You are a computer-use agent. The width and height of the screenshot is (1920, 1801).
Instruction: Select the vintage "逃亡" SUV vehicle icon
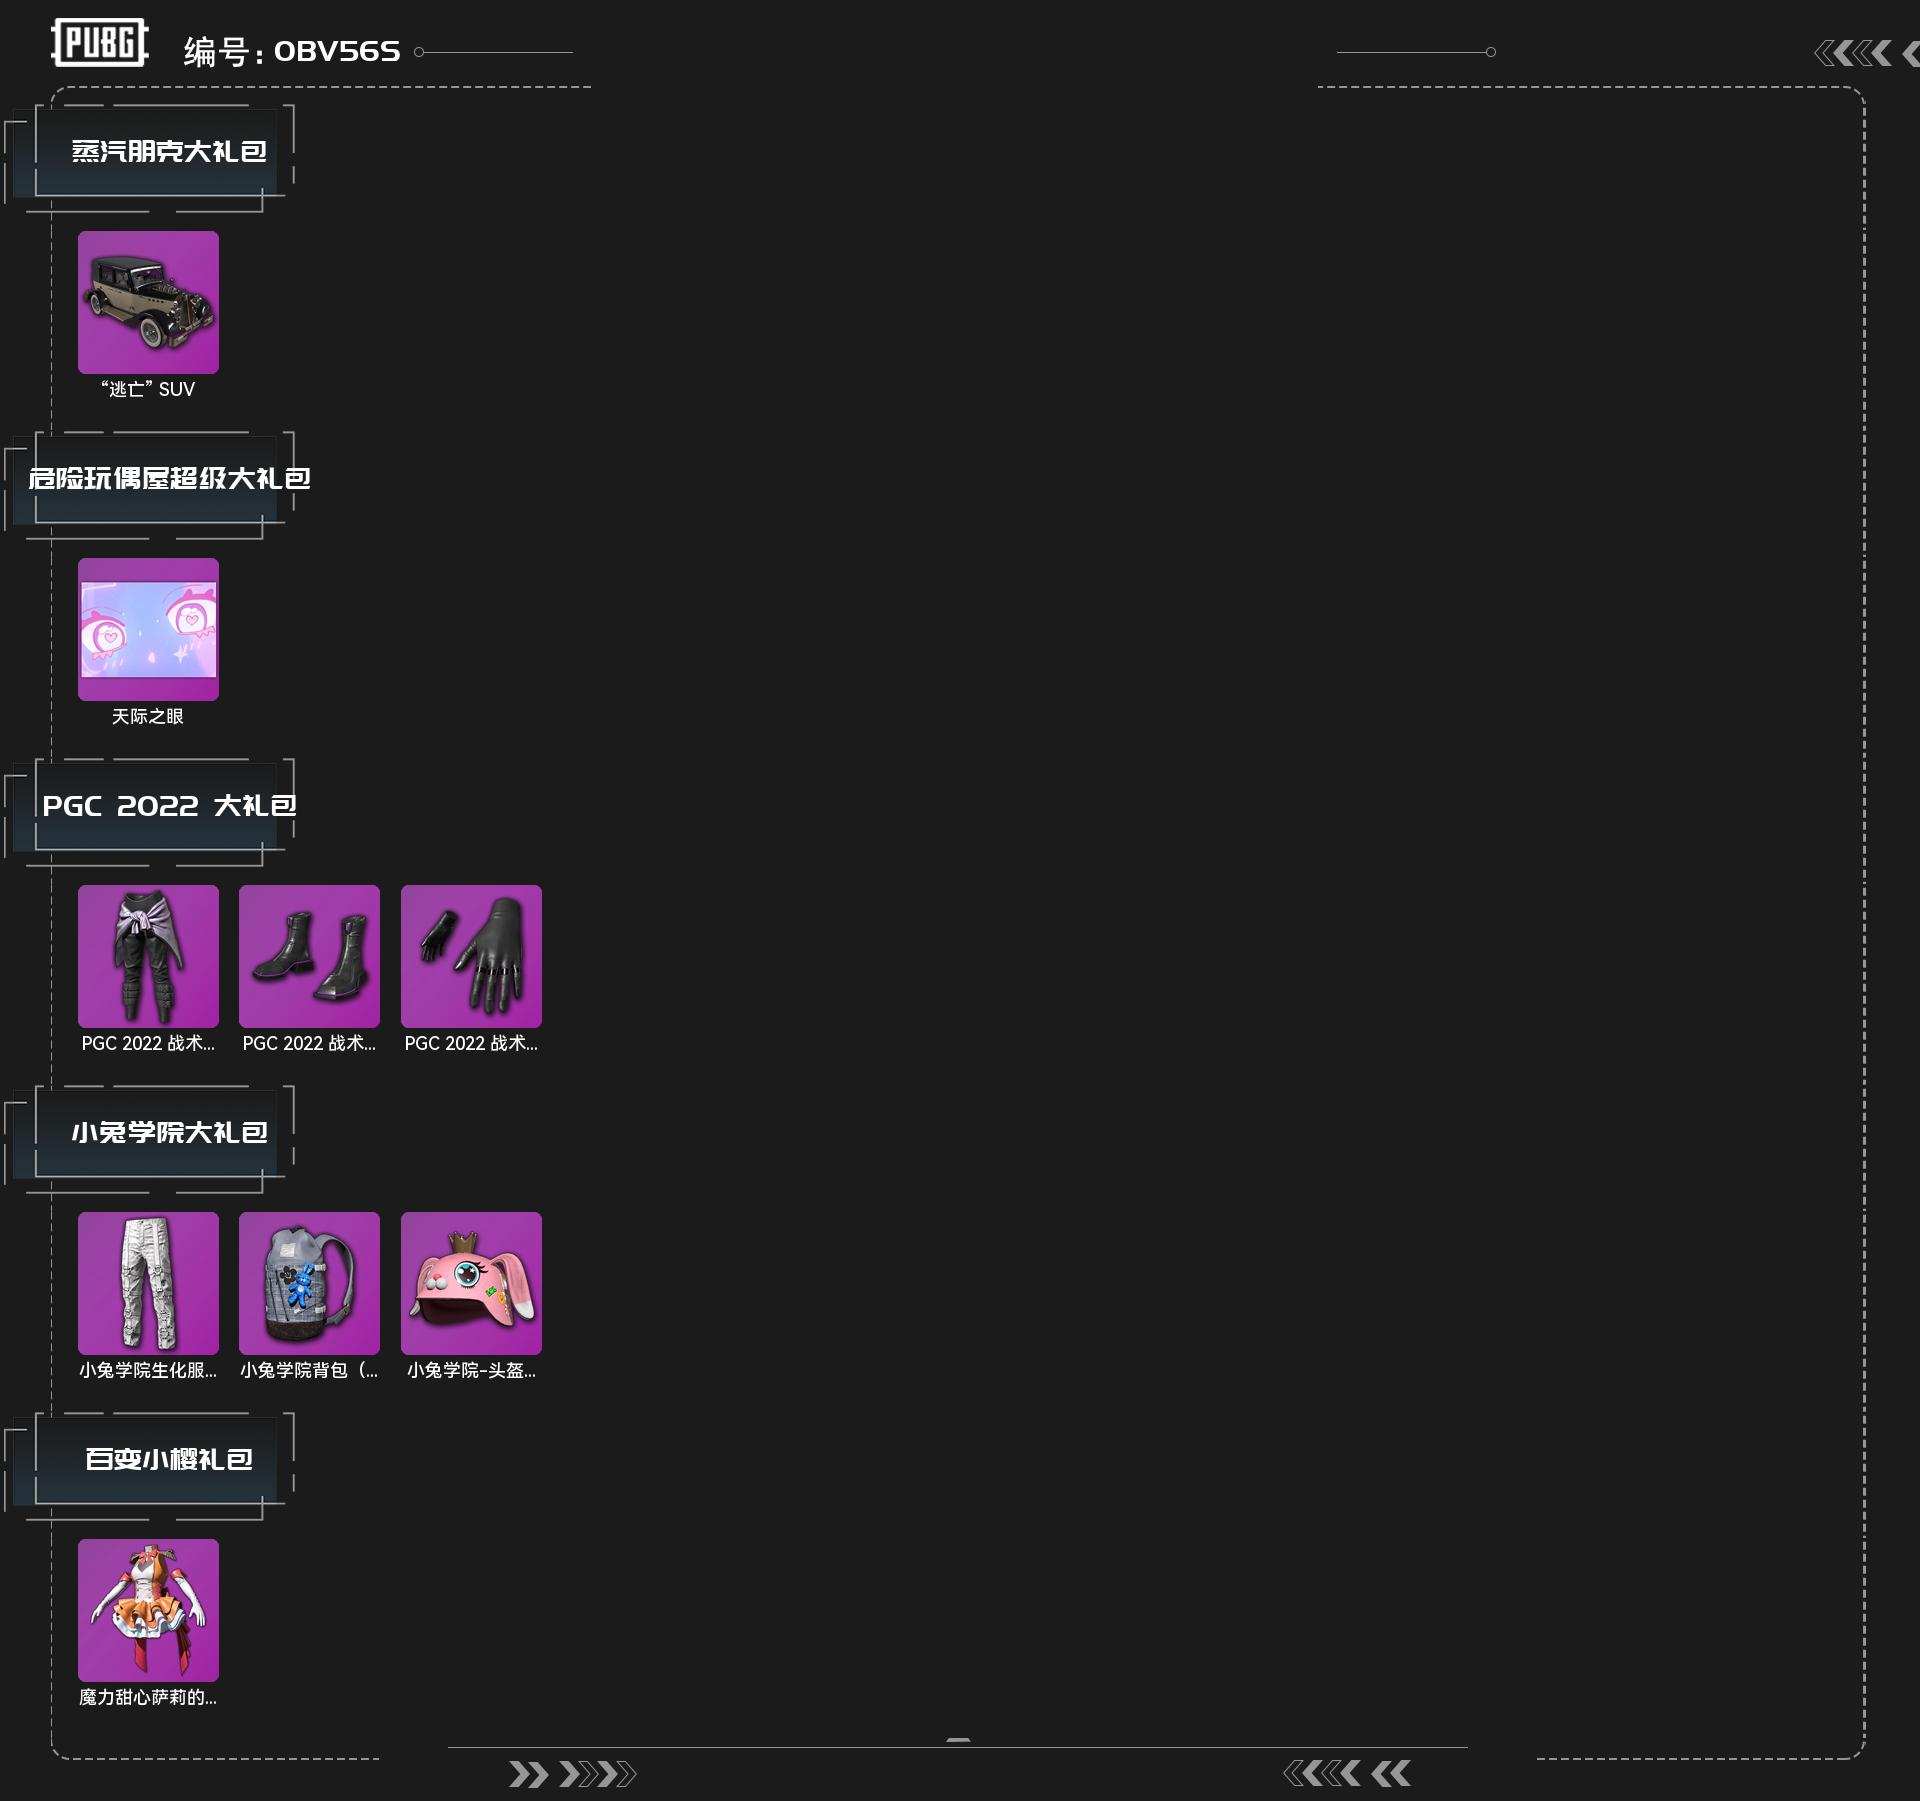pyautogui.click(x=148, y=302)
